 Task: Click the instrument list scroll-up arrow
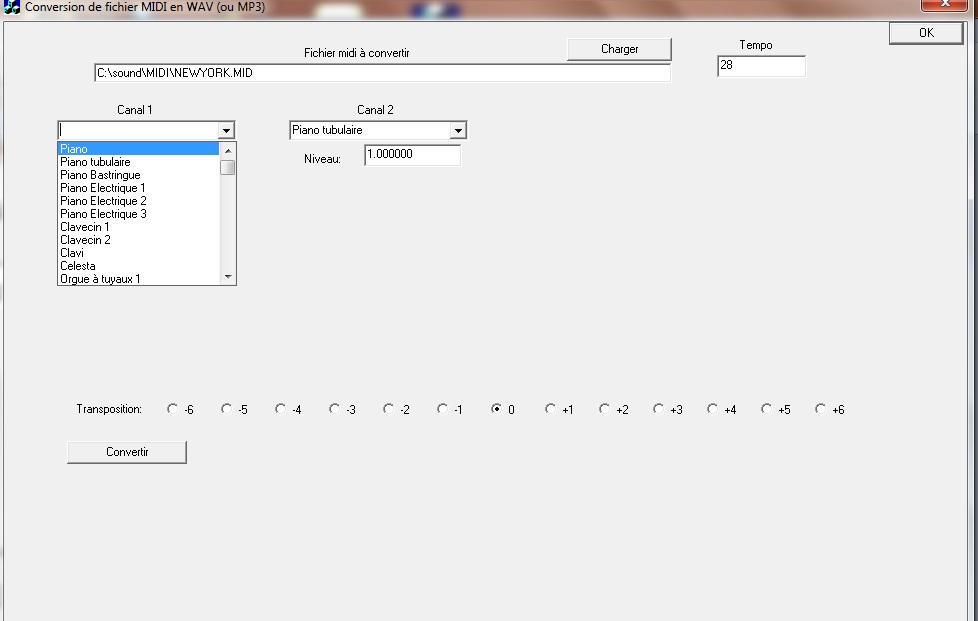click(228, 150)
